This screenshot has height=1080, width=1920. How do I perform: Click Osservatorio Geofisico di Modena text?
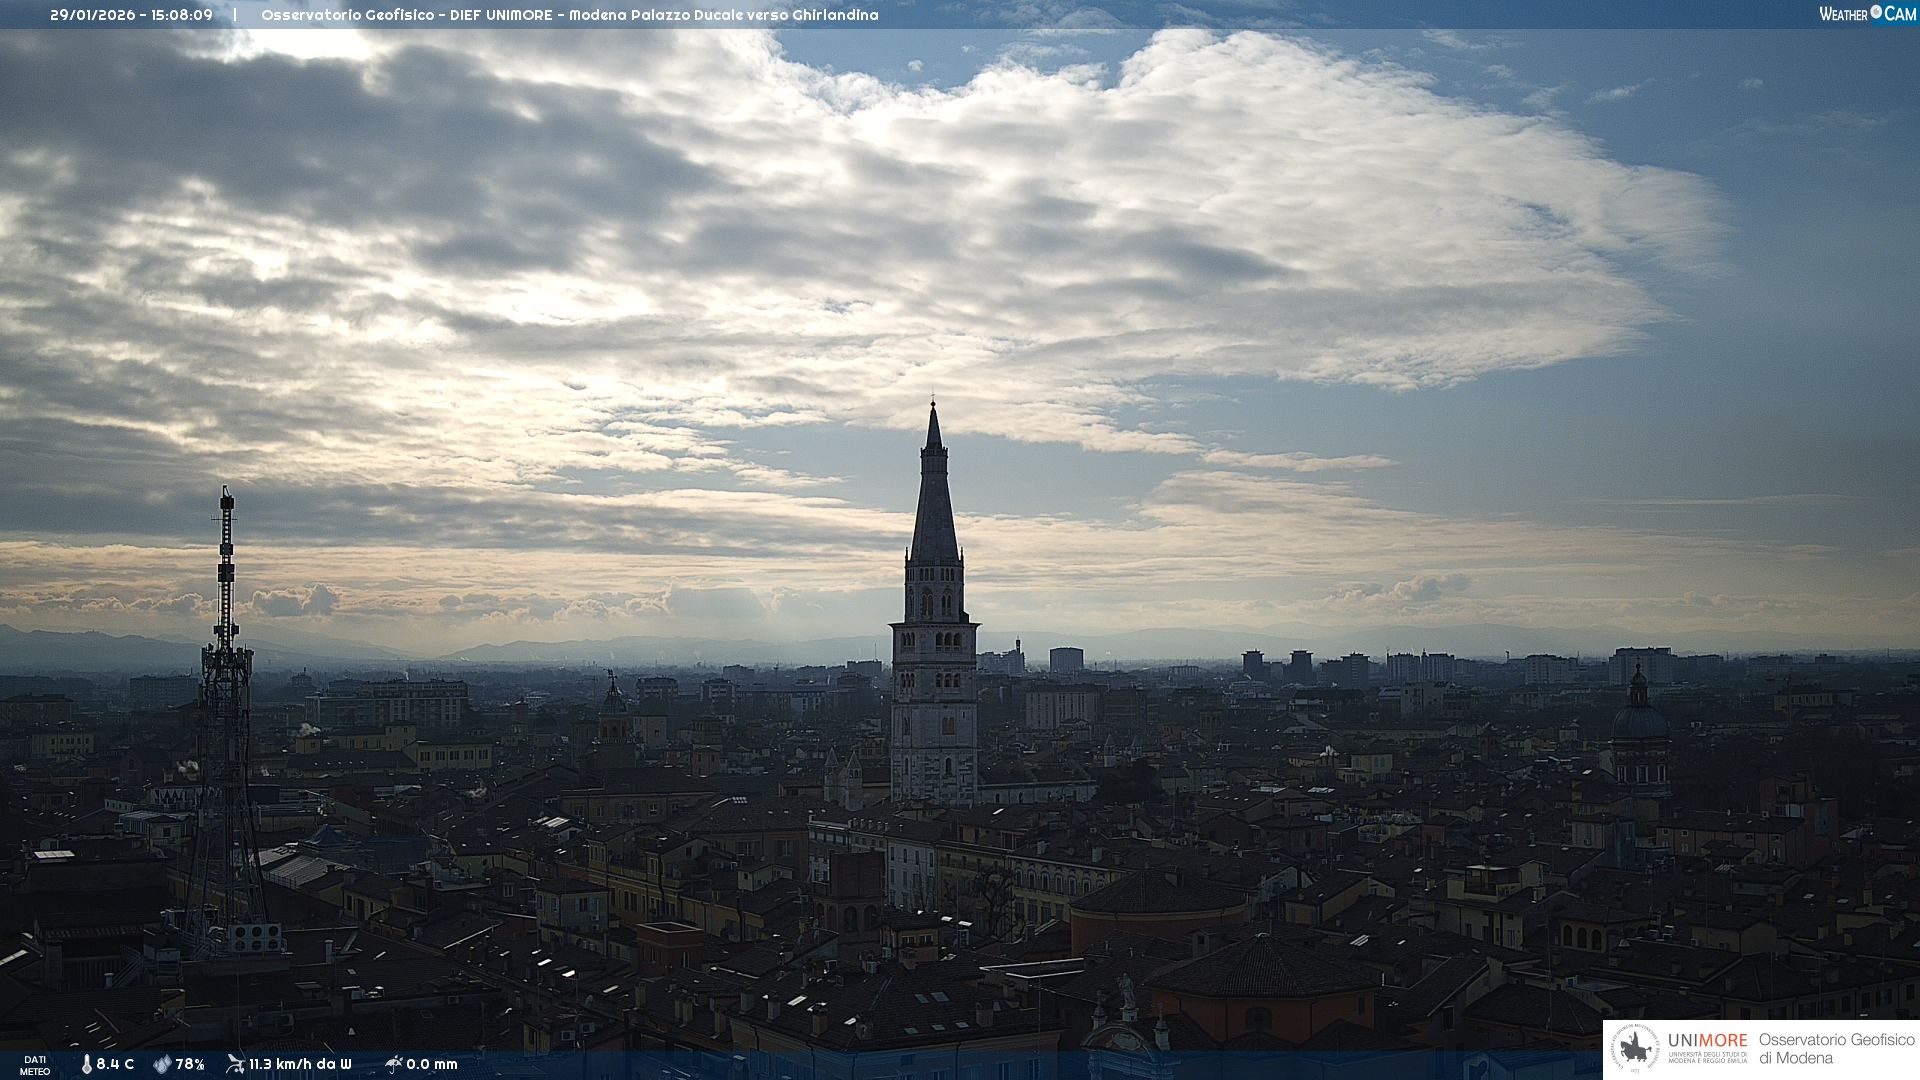coord(1835,1049)
